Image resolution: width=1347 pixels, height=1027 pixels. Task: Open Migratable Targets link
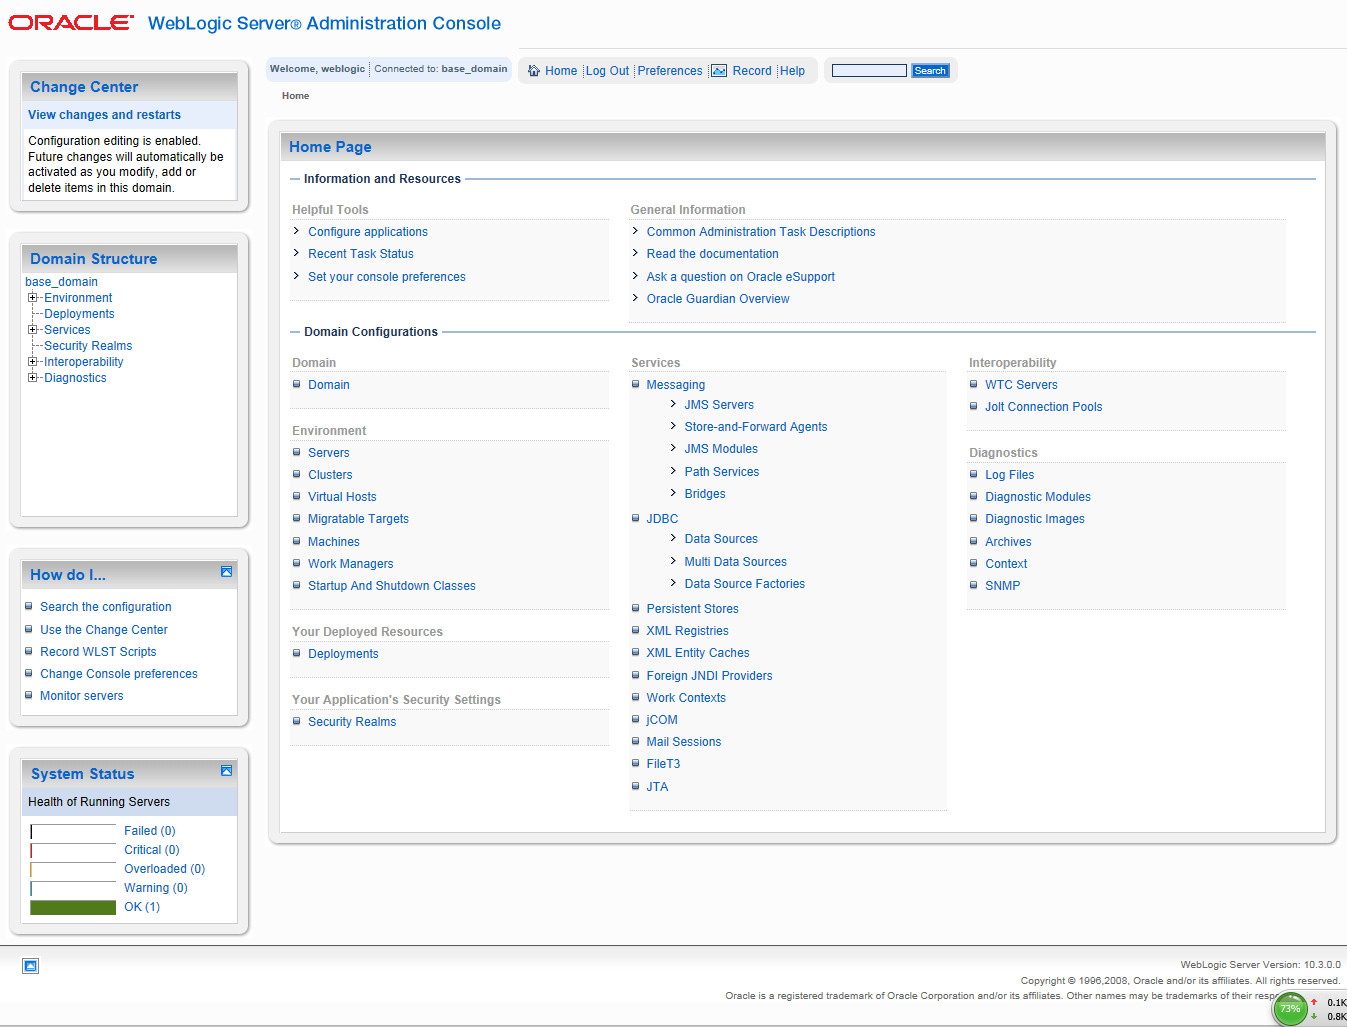pos(358,519)
